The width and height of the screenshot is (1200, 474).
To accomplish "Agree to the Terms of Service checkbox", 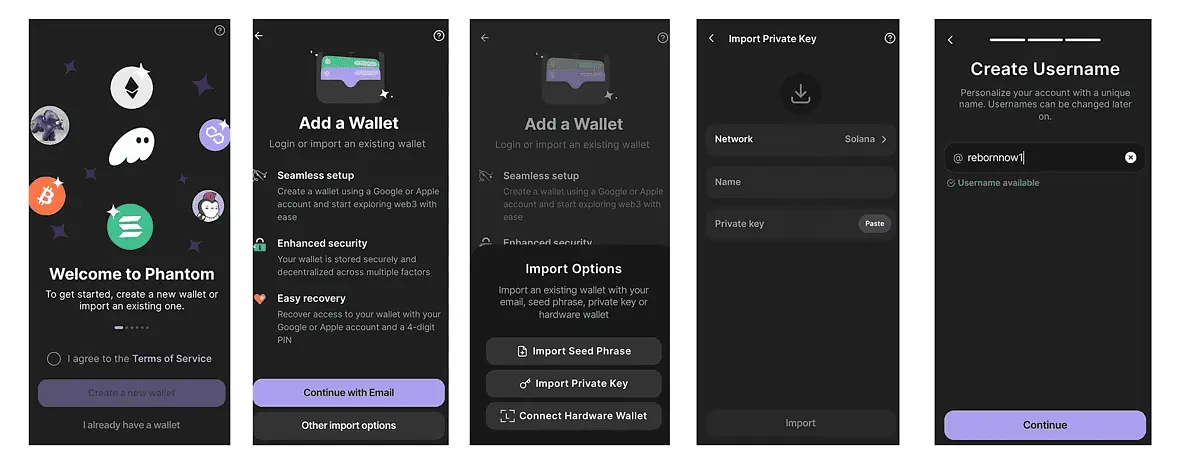I will click(54, 359).
